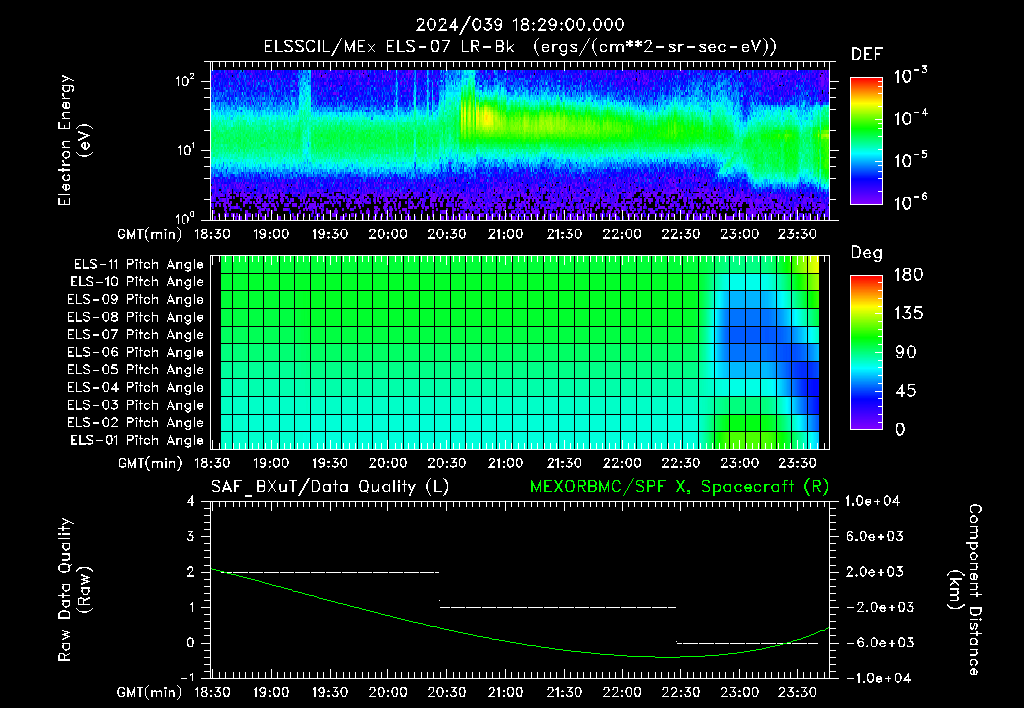Image resolution: width=1024 pixels, height=708 pixels.
Task: Select the ELS-09 Pitch Angle row label
Action: (x=136, y=300)
